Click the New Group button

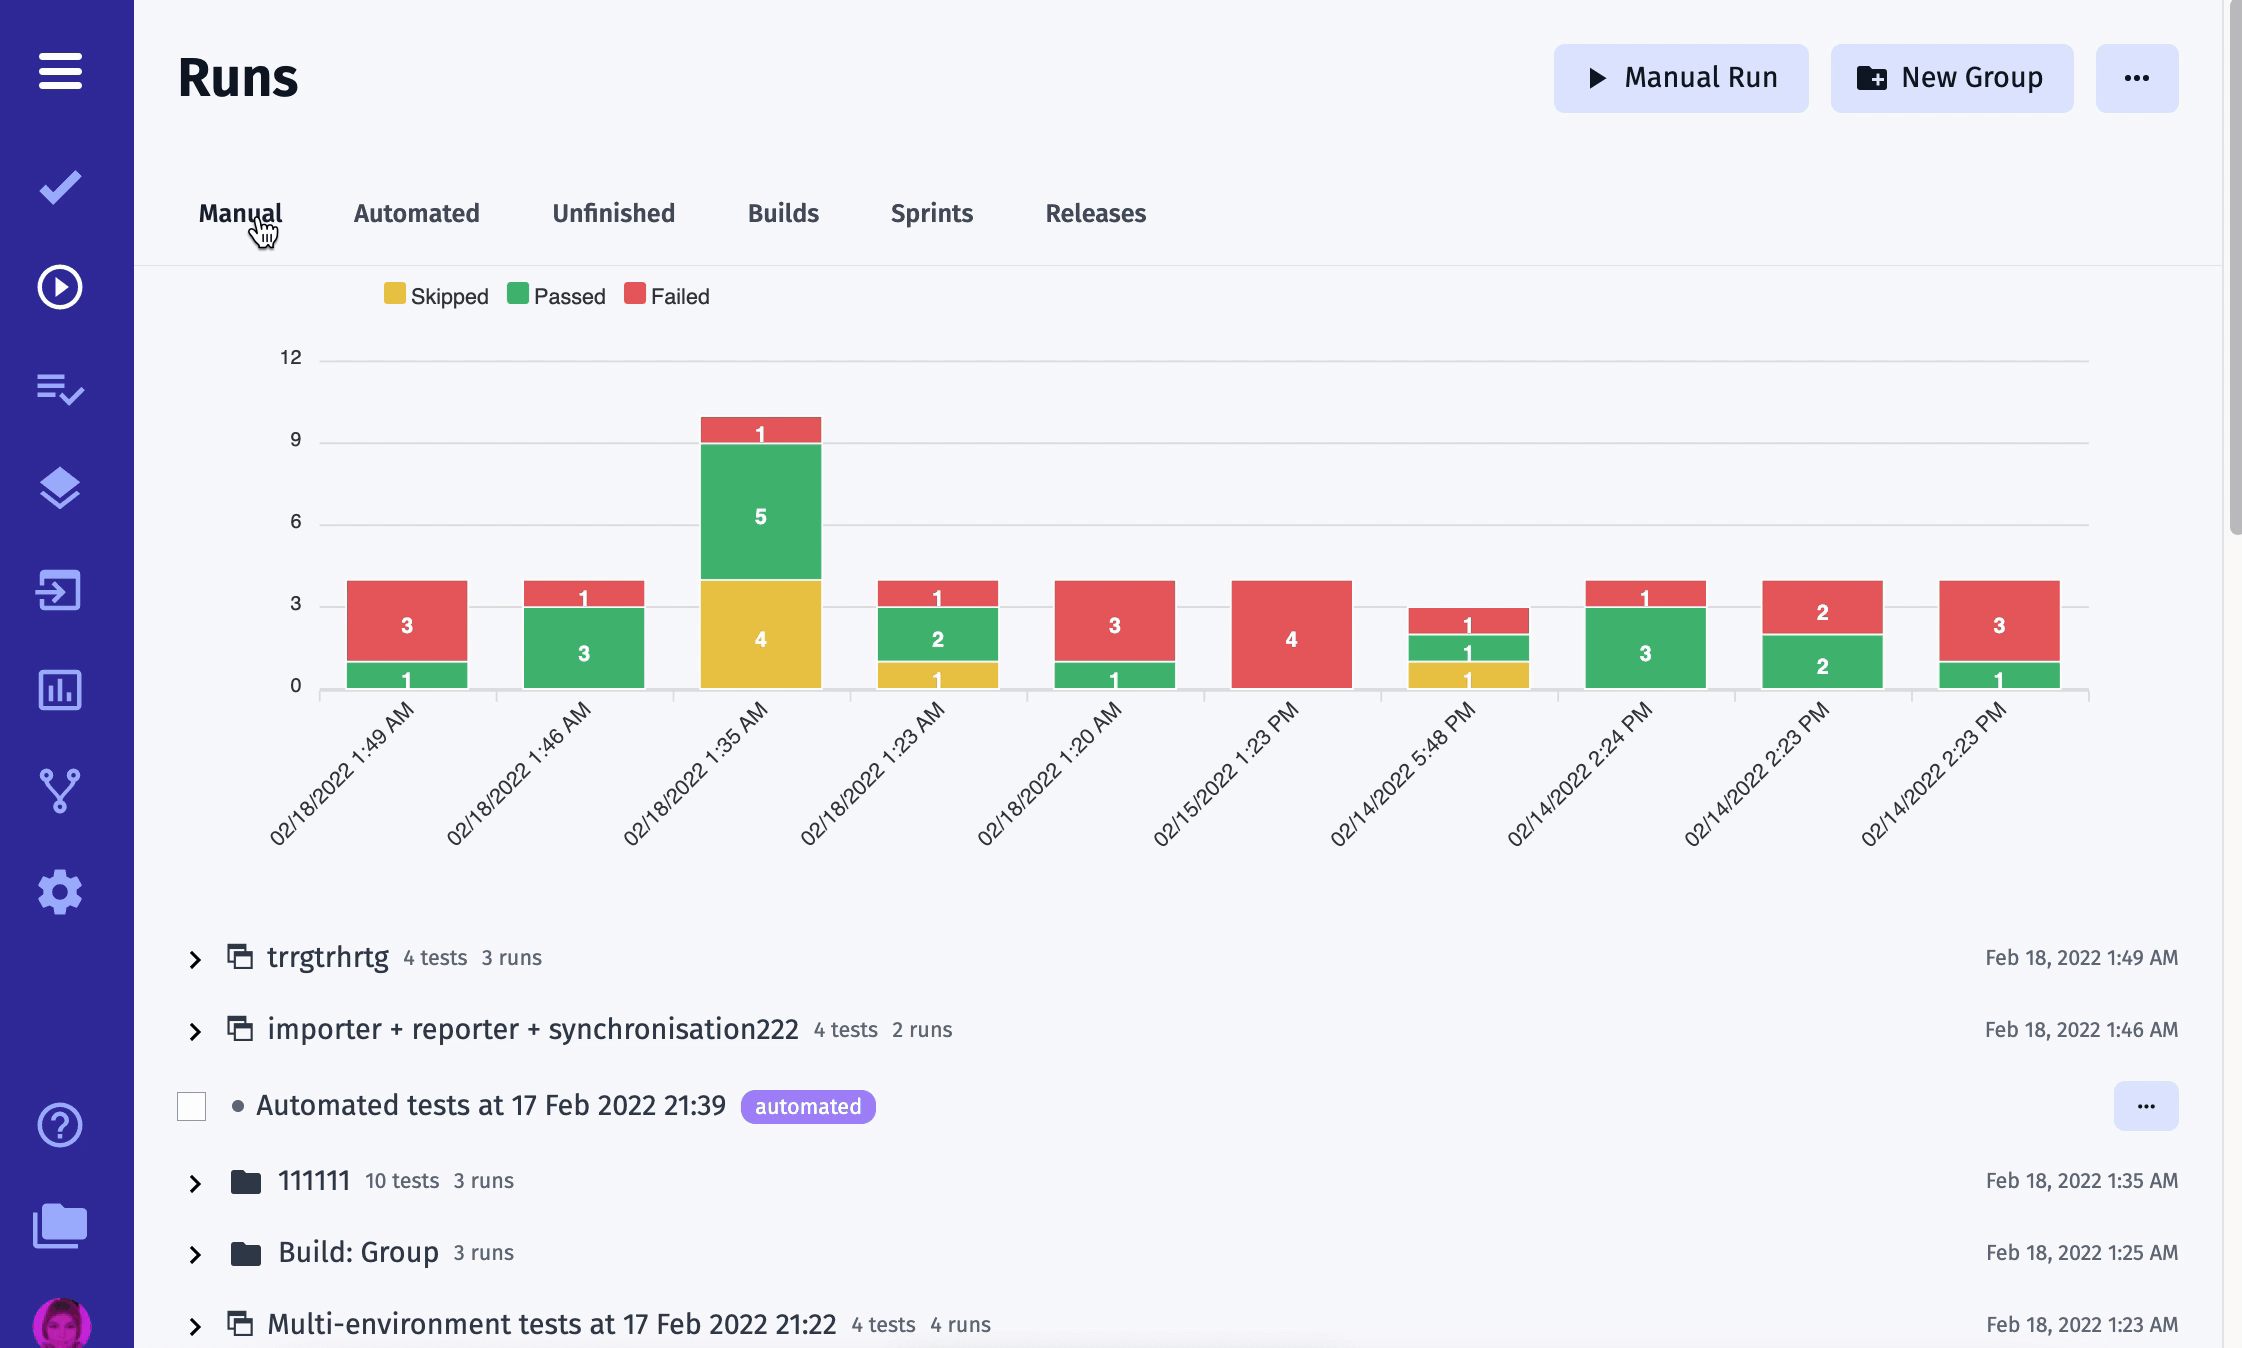(1951, 75)
